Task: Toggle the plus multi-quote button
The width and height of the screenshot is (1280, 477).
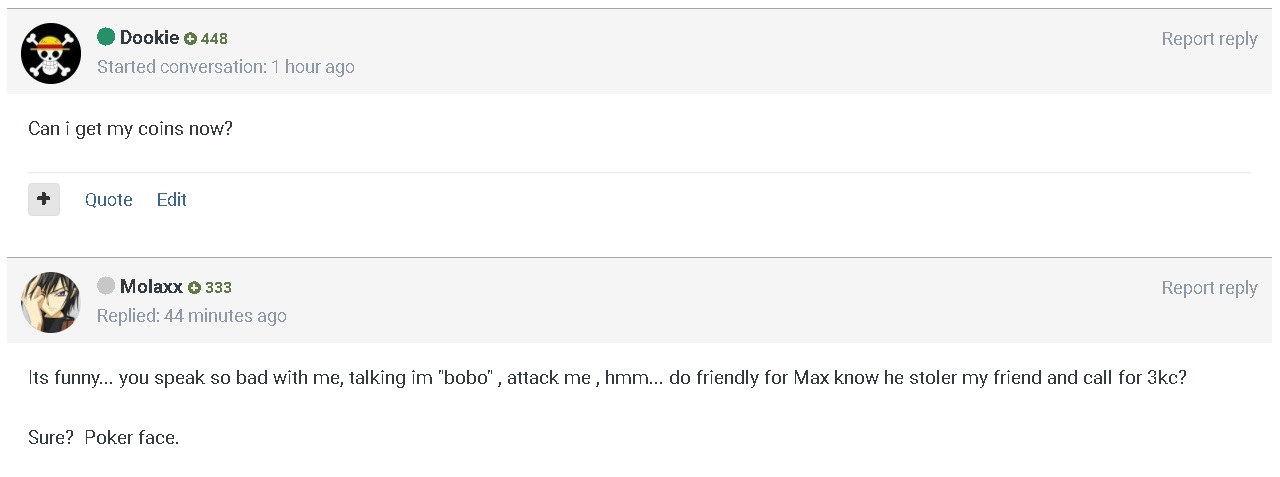Action: pos(44,199)
